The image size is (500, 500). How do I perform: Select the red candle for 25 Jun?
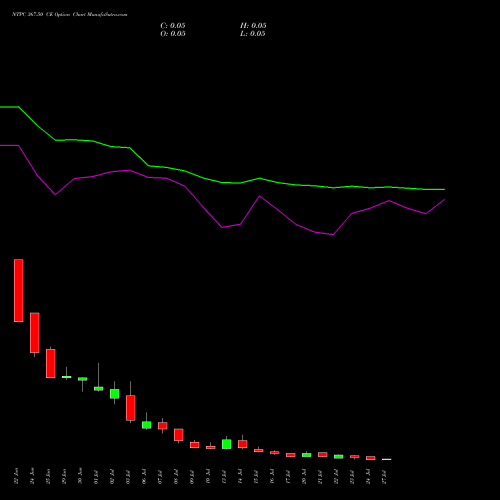[x=51, y=363]
